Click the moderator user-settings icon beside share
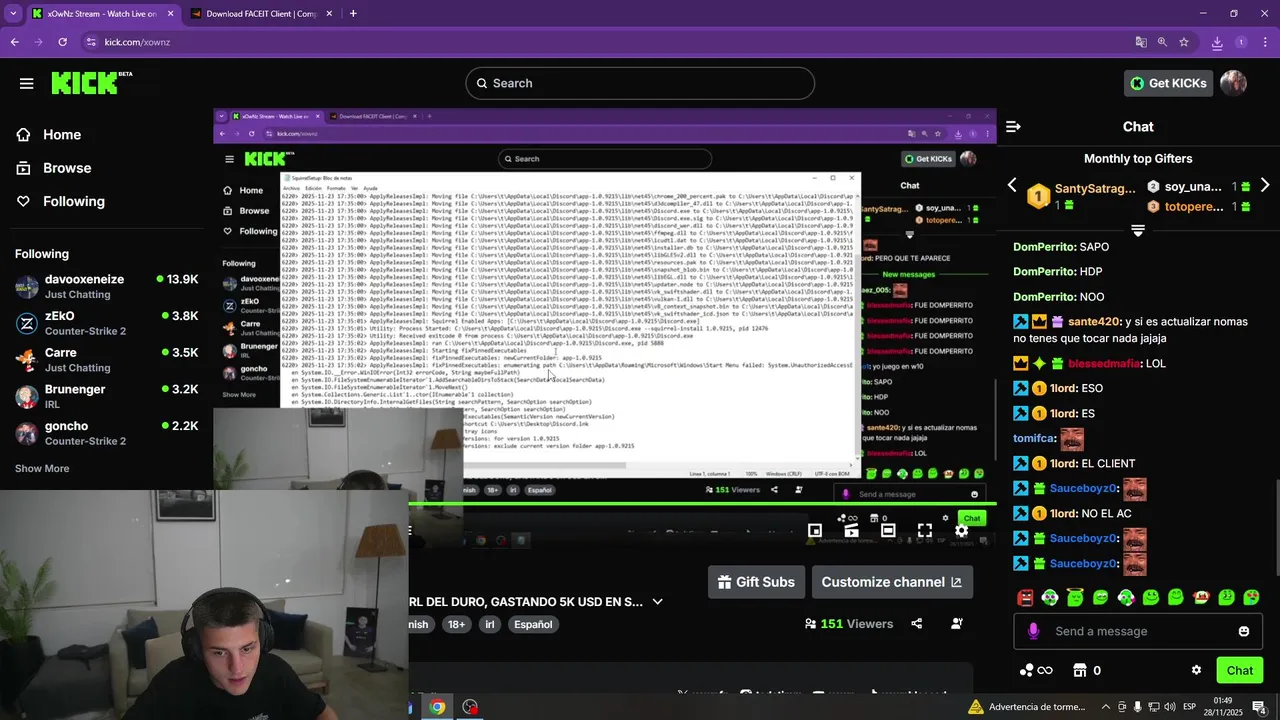Viewport: 1280px width, 720px height. pyautogui.click(x=957, y=624)
